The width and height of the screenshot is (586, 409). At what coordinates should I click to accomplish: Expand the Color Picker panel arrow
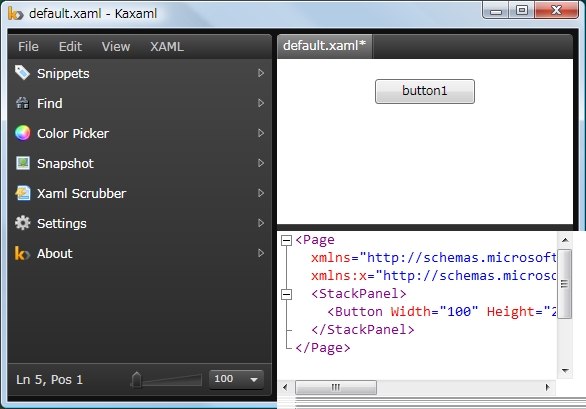click(x=261, y=133)
